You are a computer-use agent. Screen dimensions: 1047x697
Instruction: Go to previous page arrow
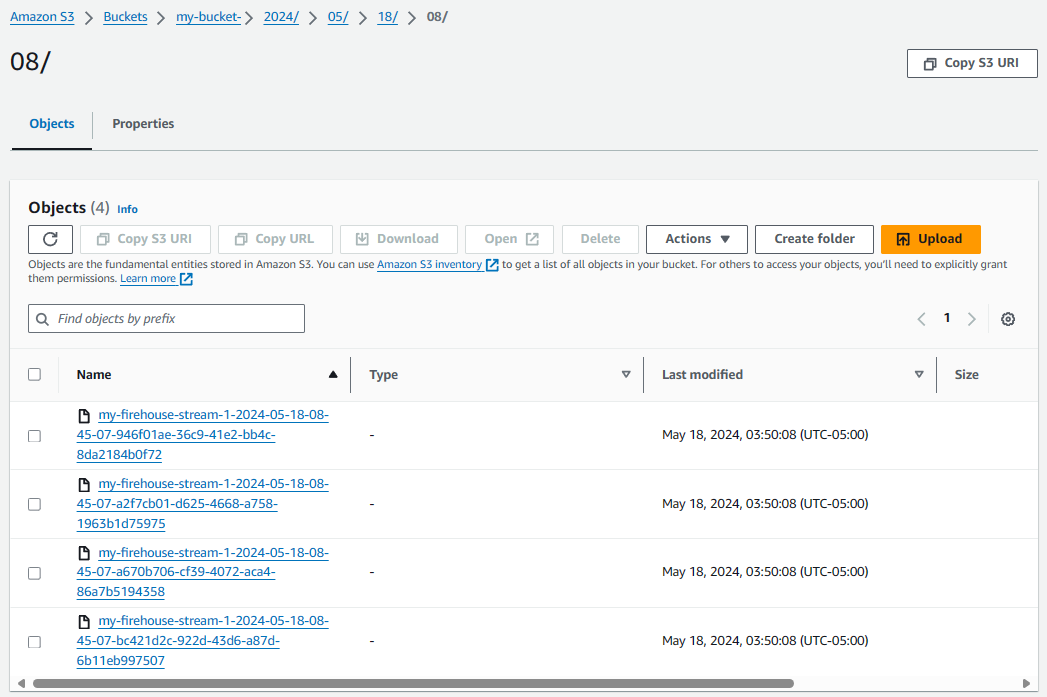tap(921, 319)
